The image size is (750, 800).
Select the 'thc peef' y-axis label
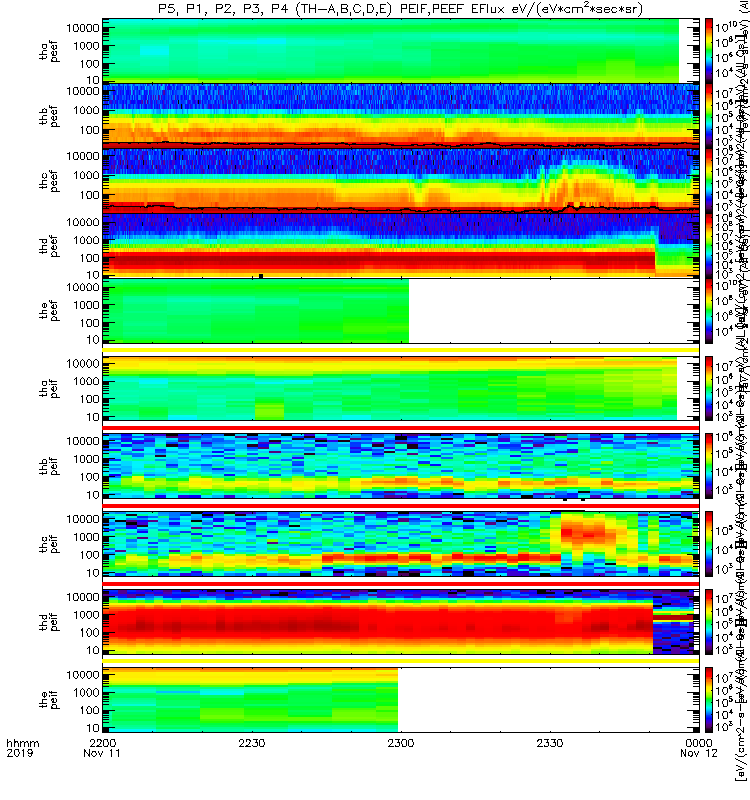[49, 182]
